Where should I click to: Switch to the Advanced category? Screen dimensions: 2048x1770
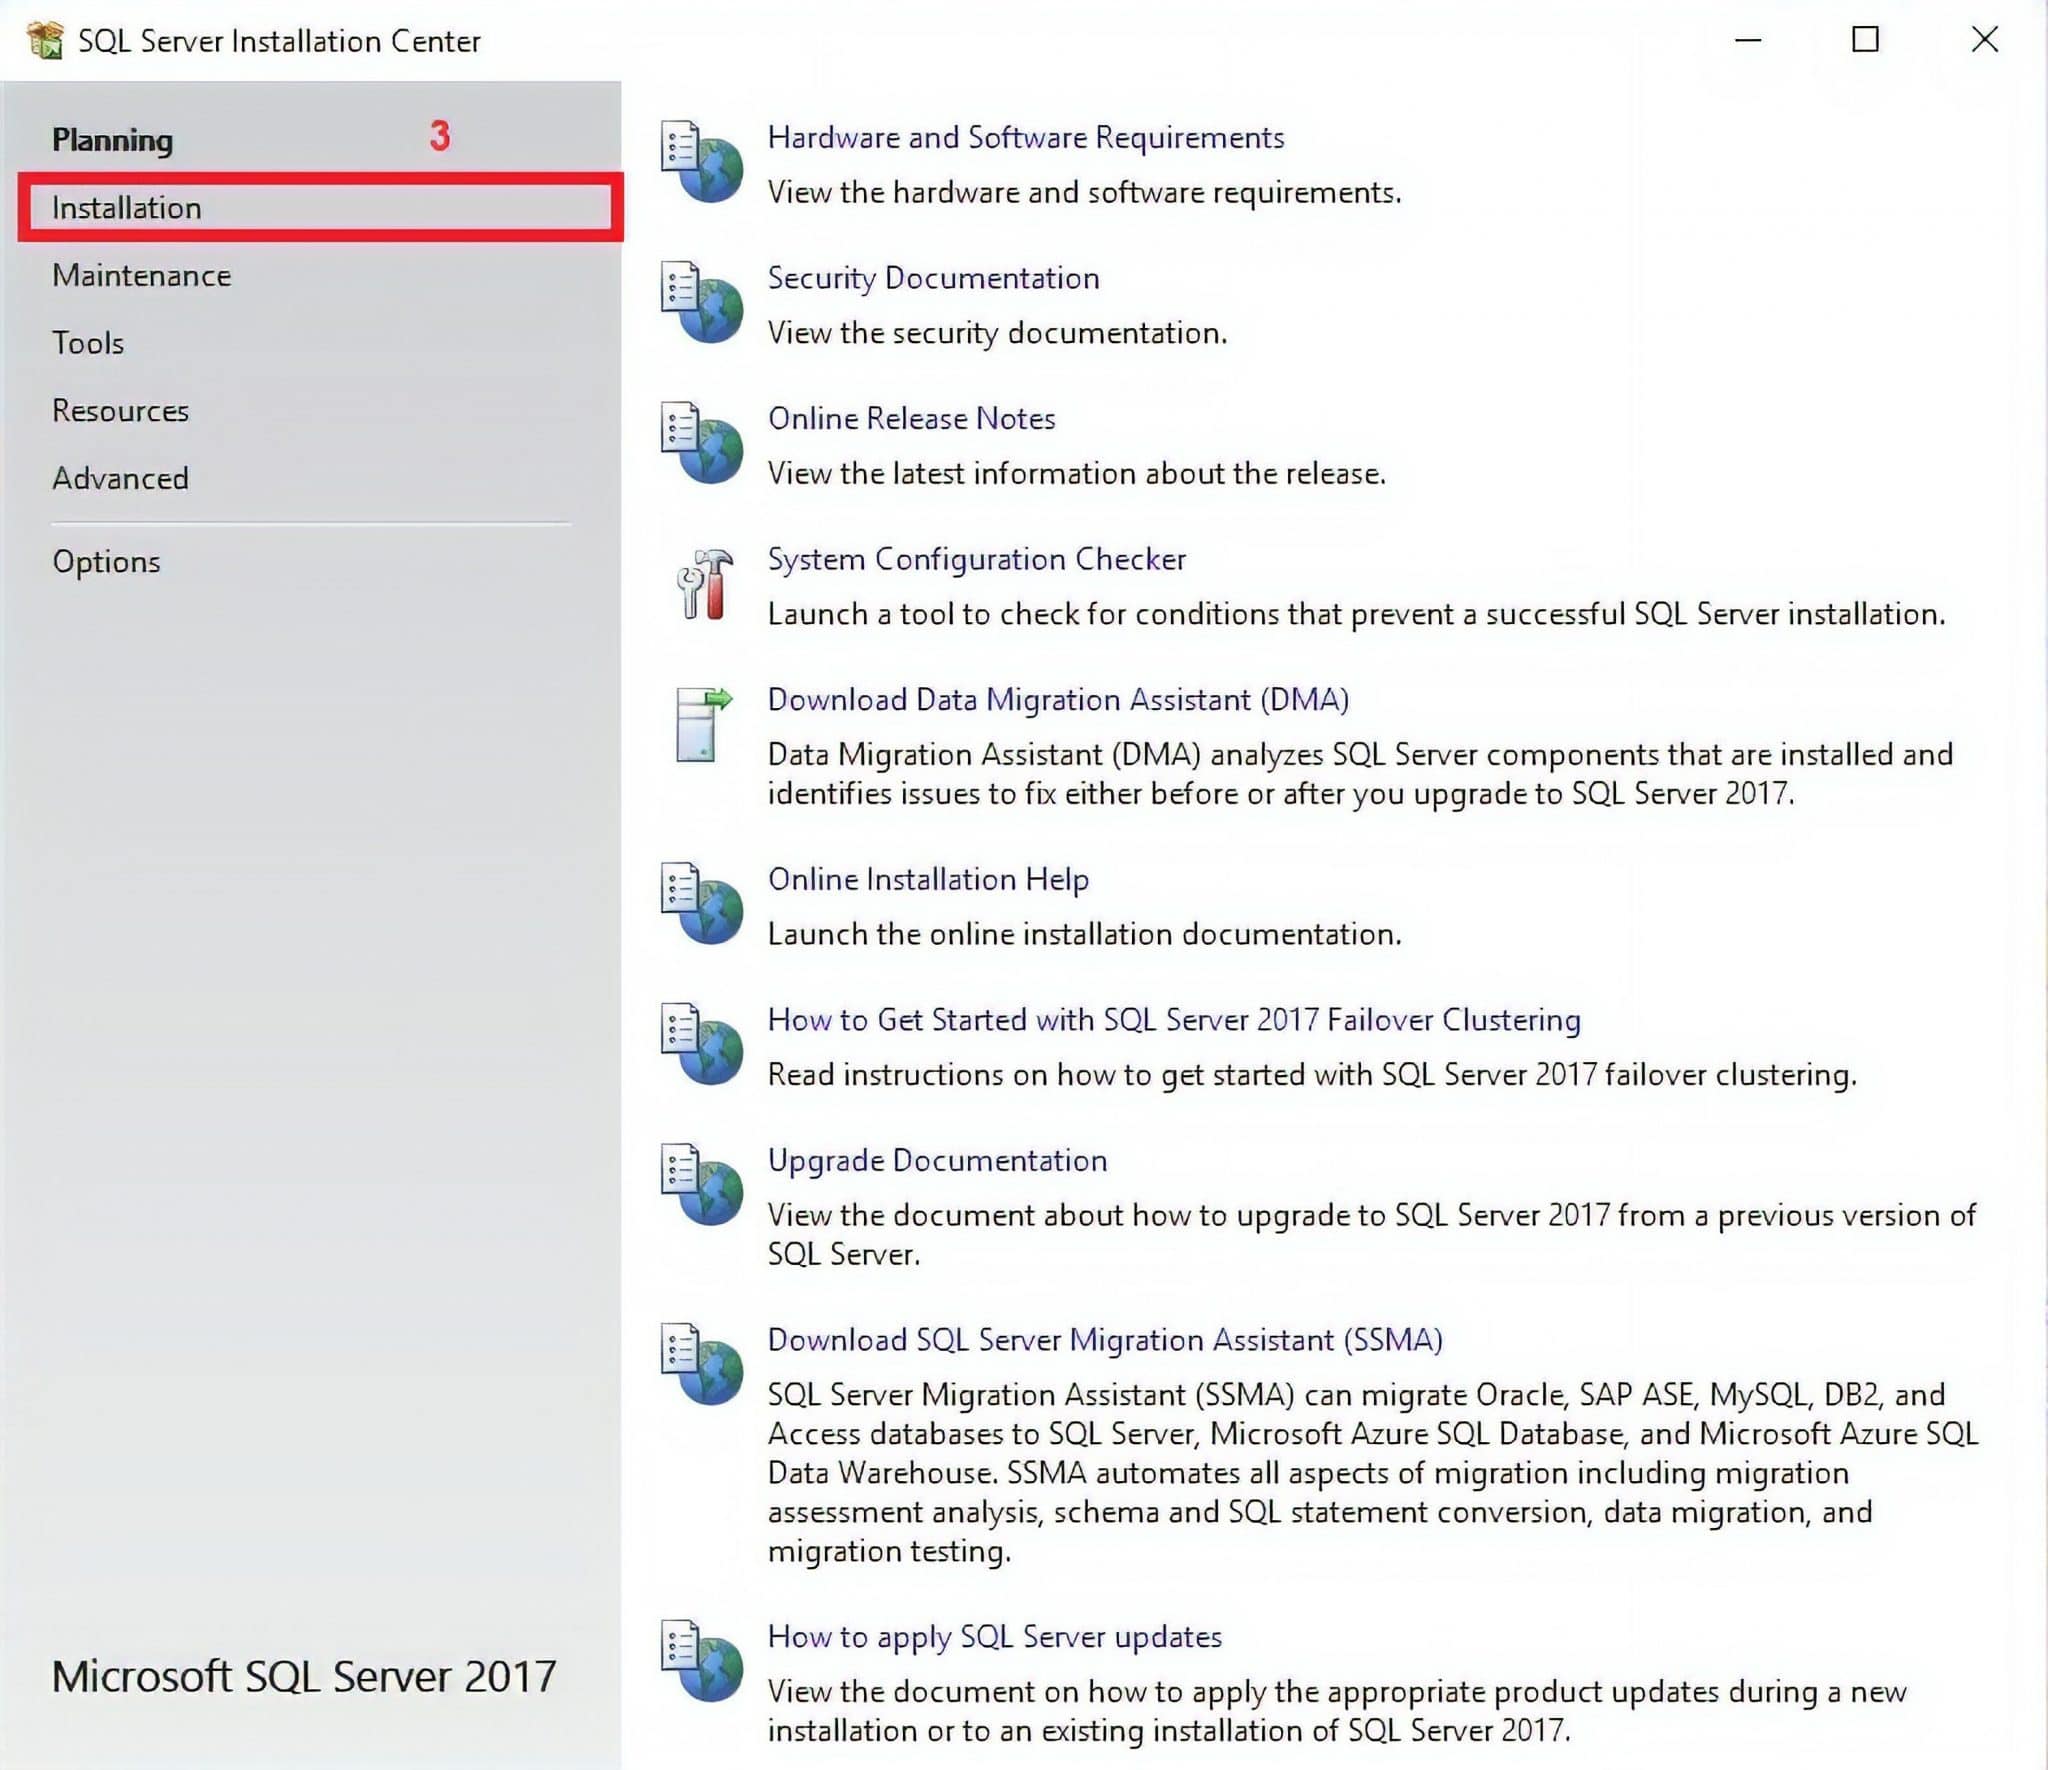tap(120, 478)
